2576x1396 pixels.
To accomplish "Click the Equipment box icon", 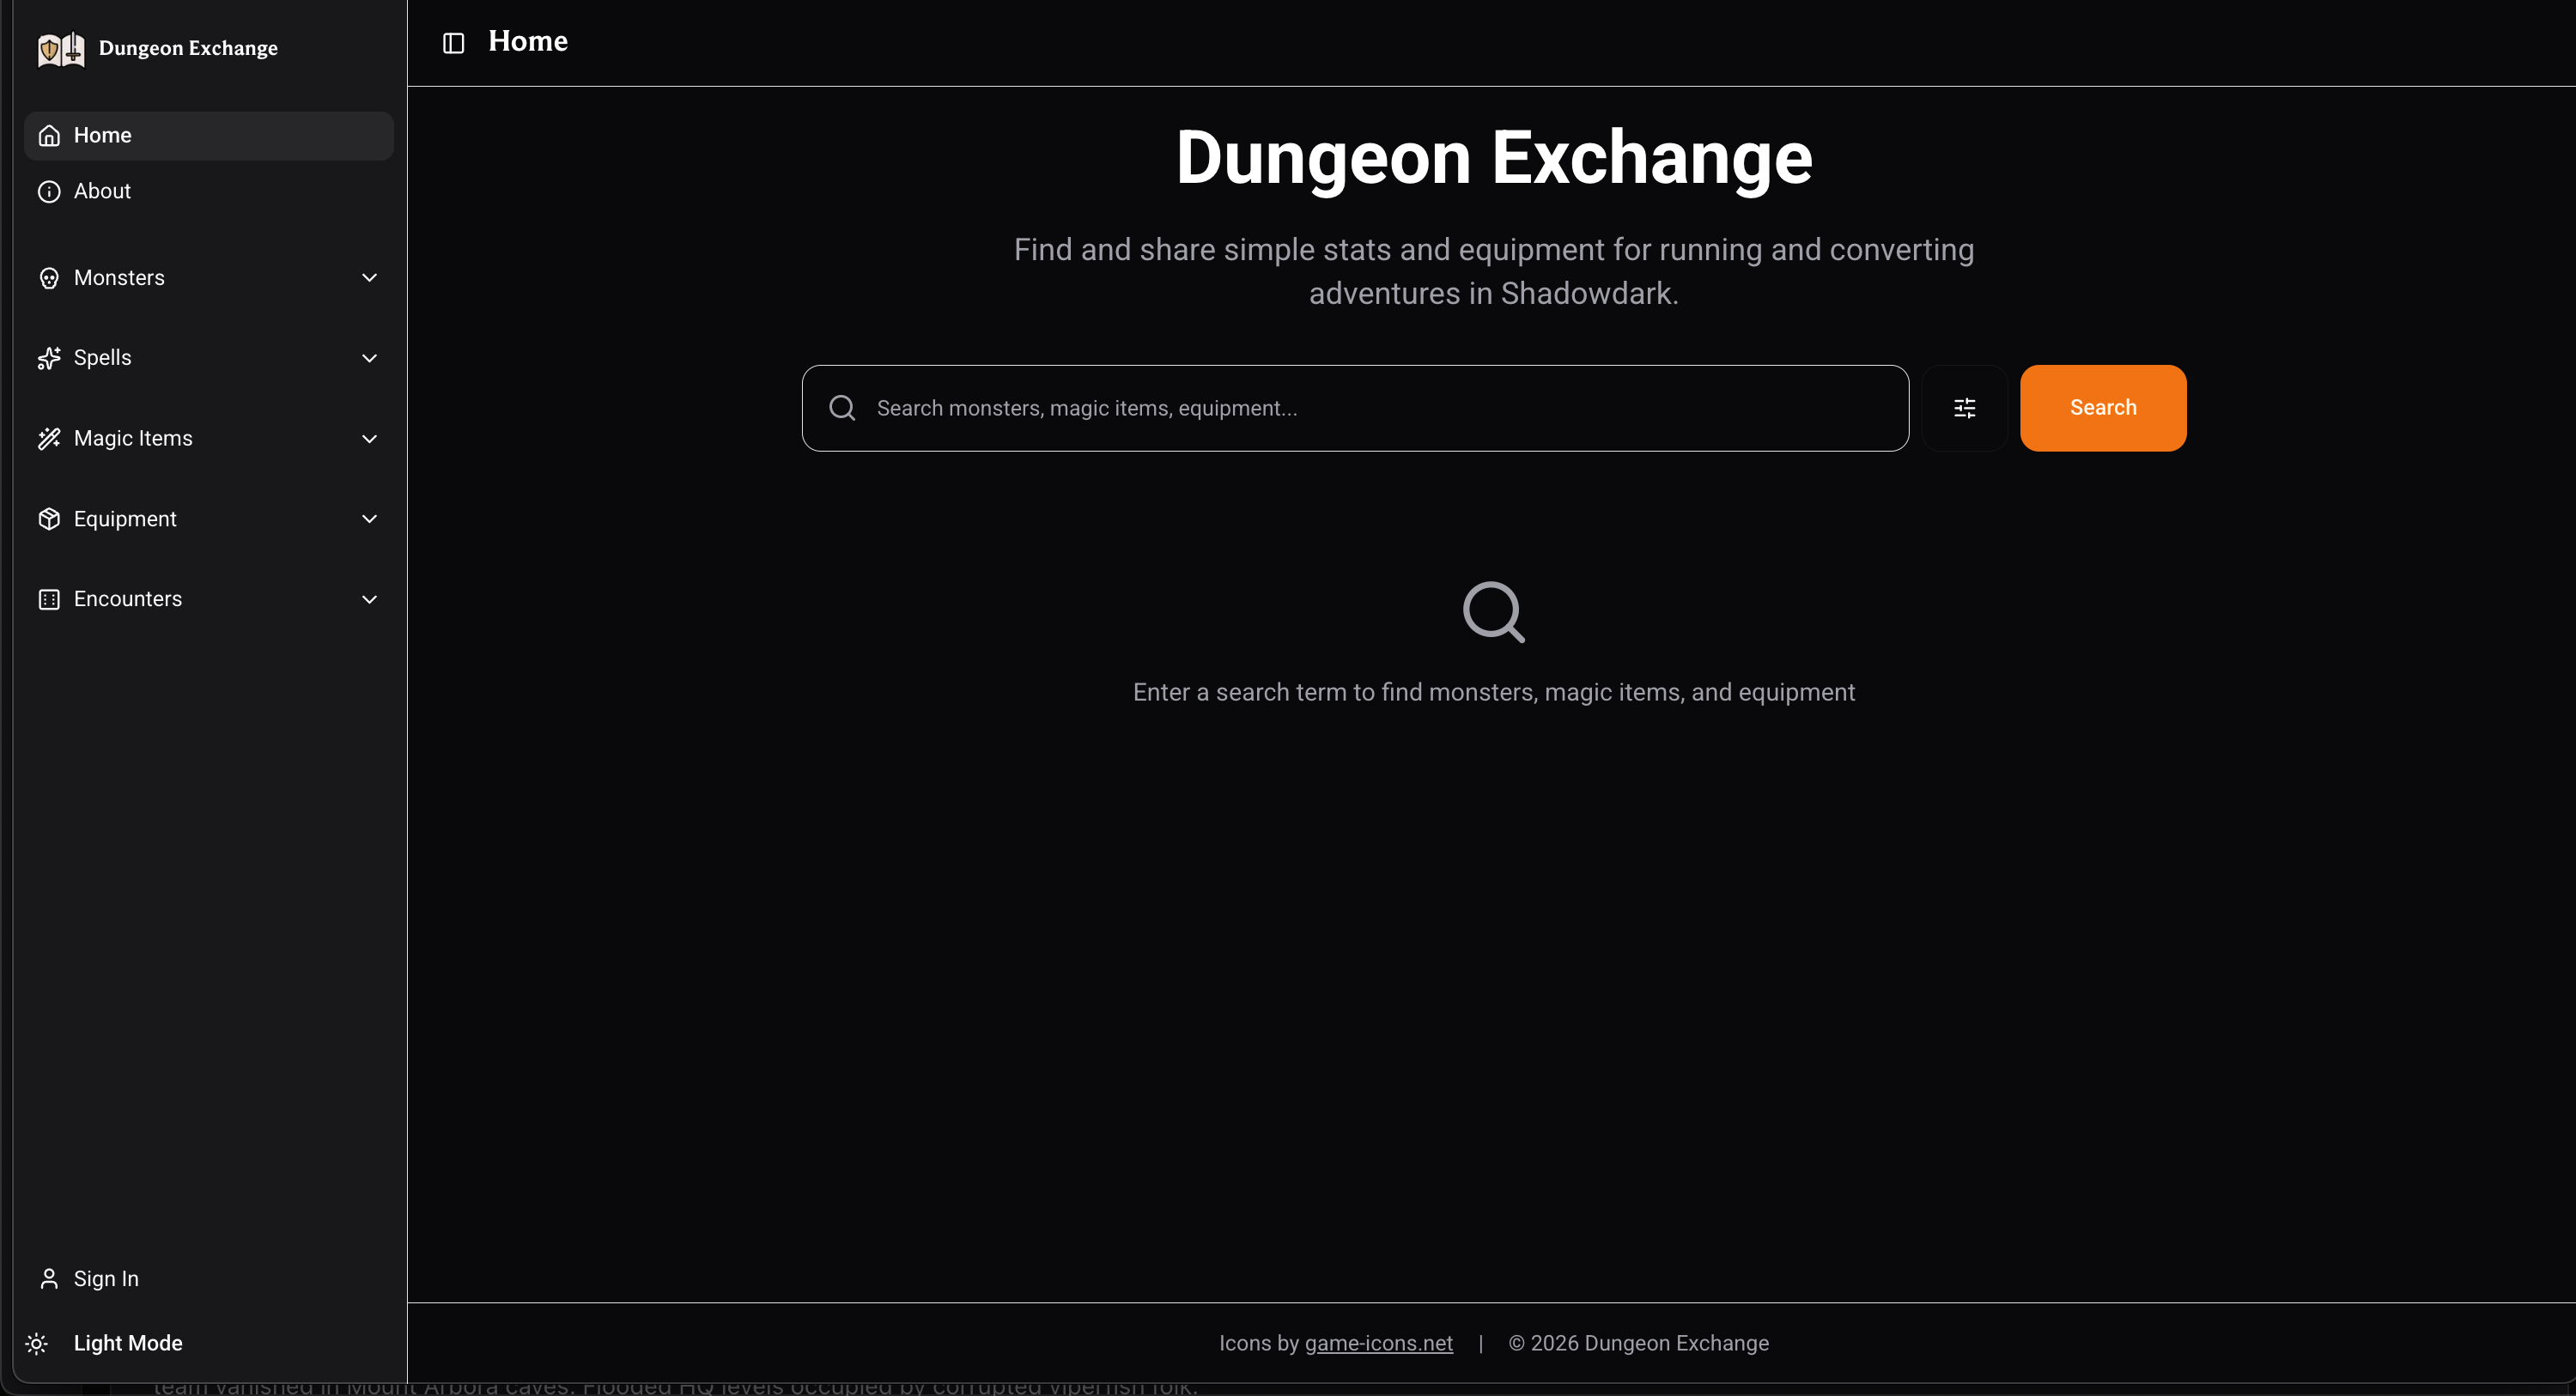I will tap(49, 519).
